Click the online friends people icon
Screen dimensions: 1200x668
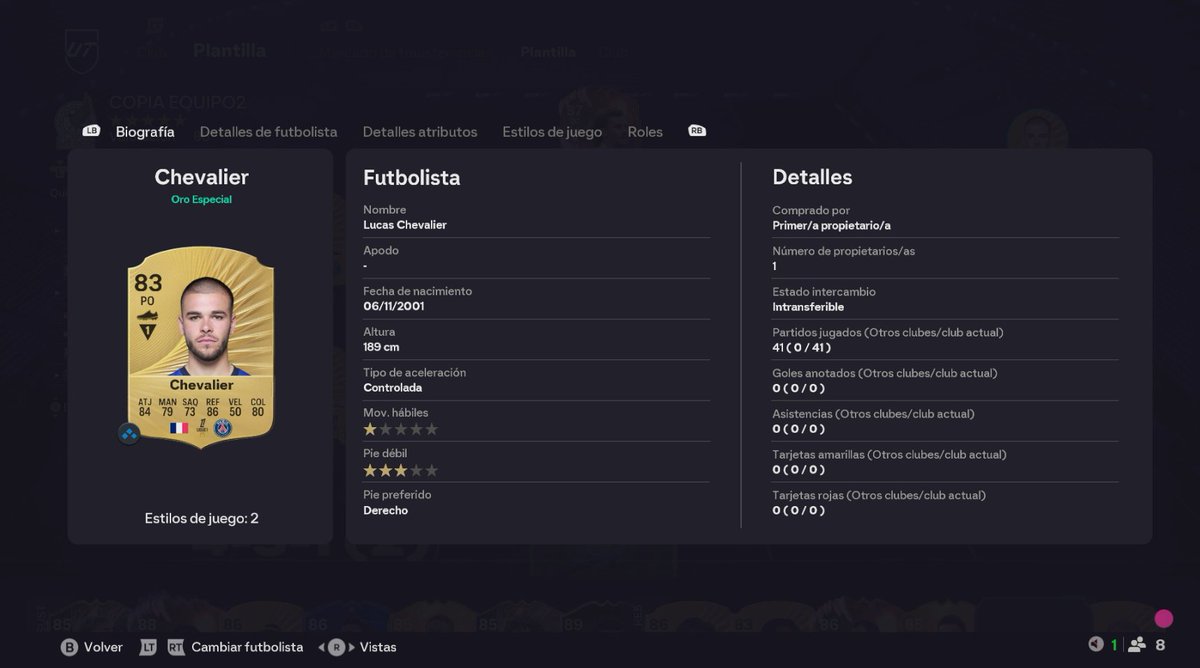1136,645
